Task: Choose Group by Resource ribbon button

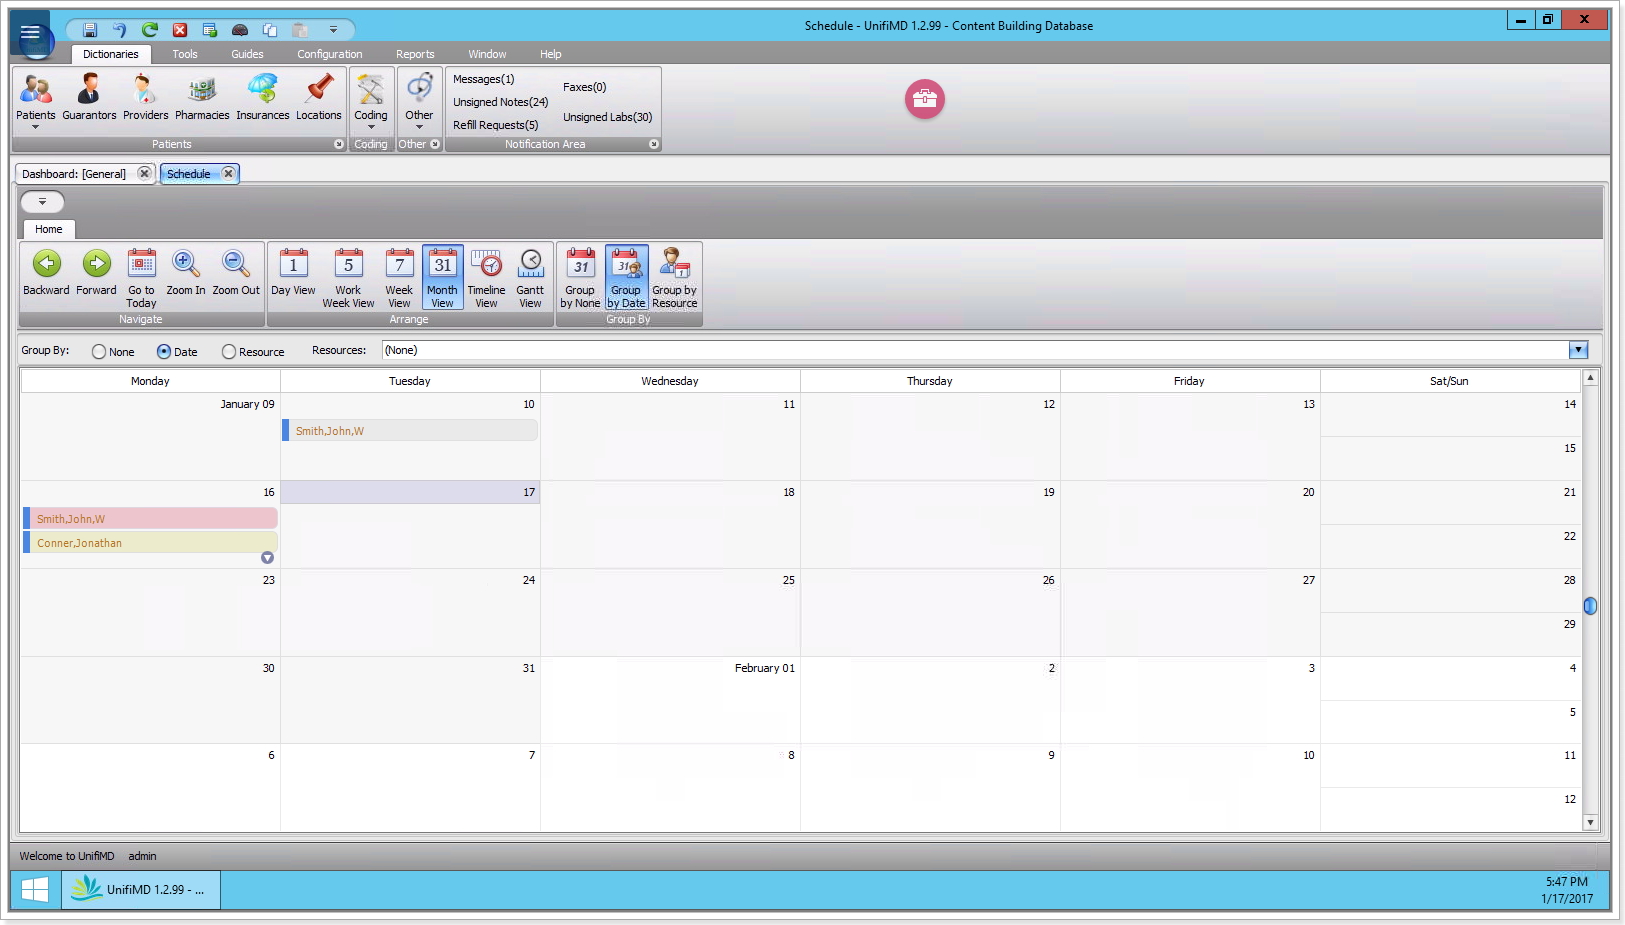Action: click(x=675, y=277)
